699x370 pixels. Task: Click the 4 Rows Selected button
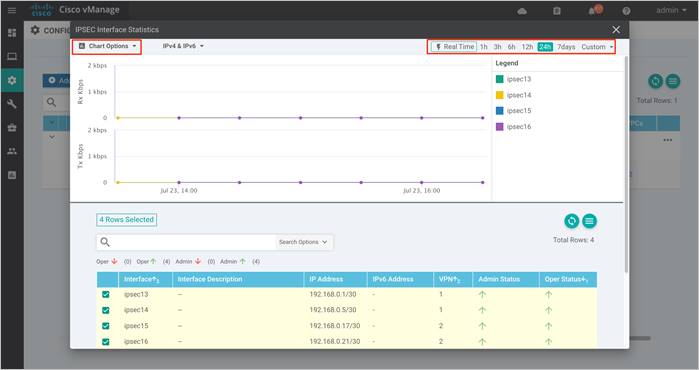tap(127, 220)
